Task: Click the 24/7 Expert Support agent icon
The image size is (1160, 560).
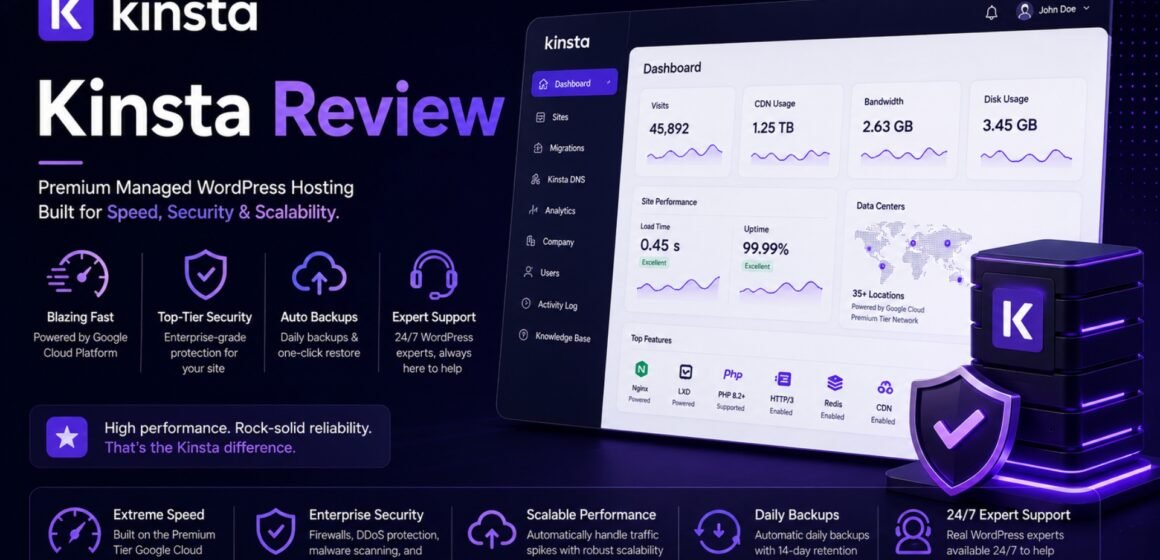Action: (913, 531)
